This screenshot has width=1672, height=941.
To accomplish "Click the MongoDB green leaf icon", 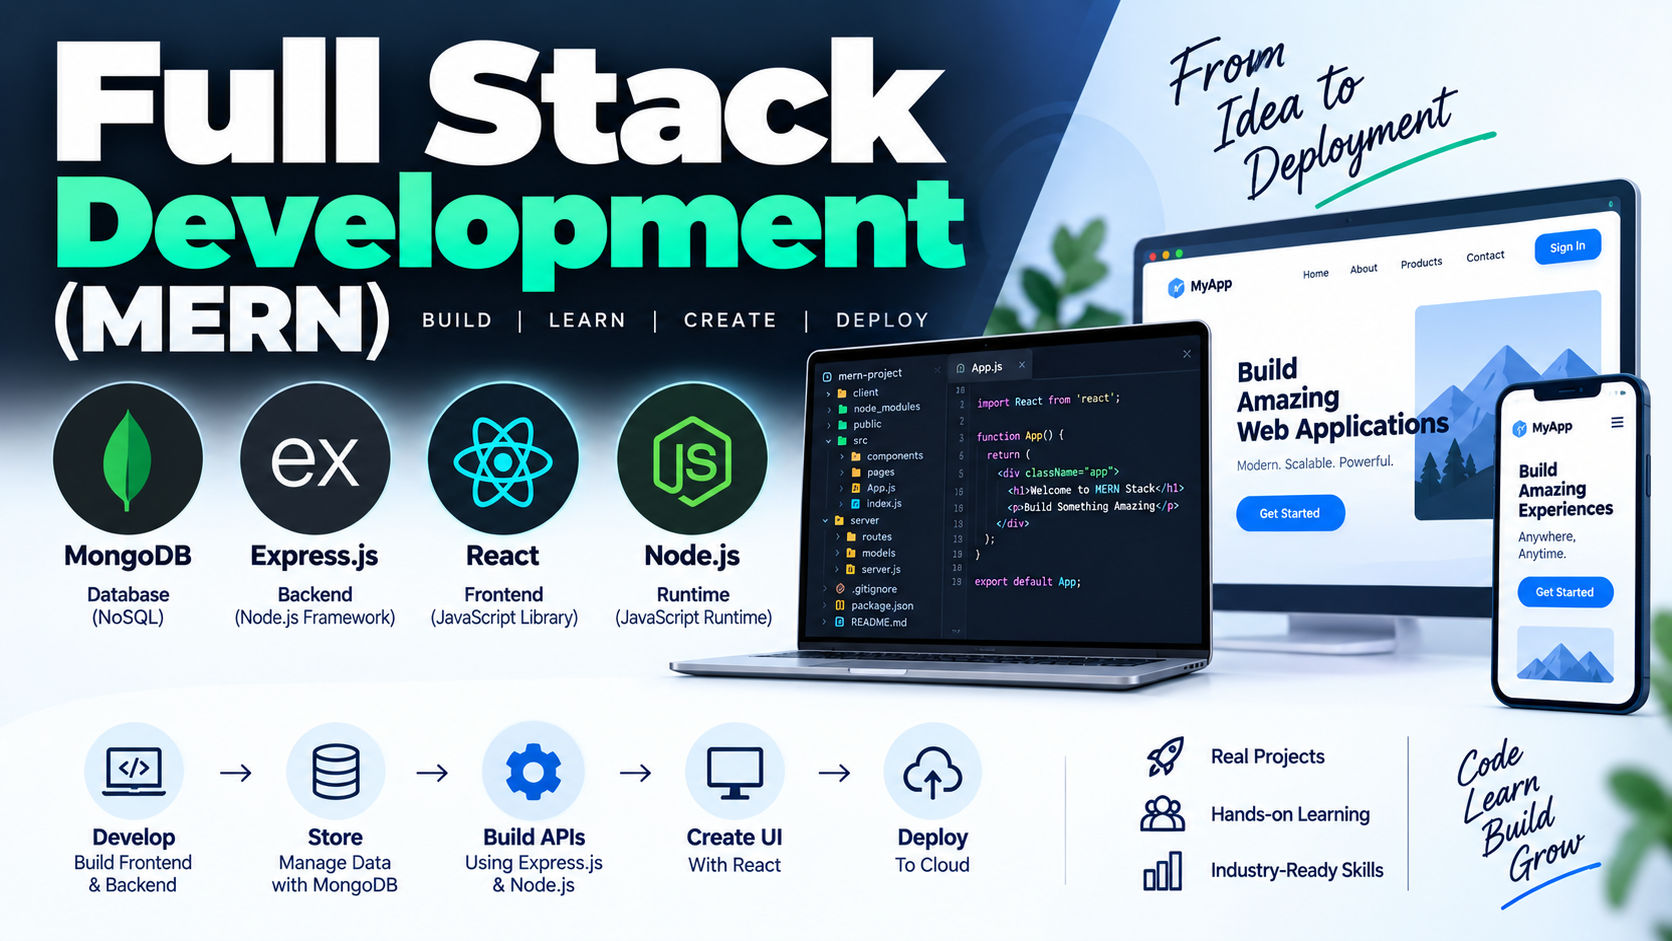I will pyautogui.click(x=127, y=459).
